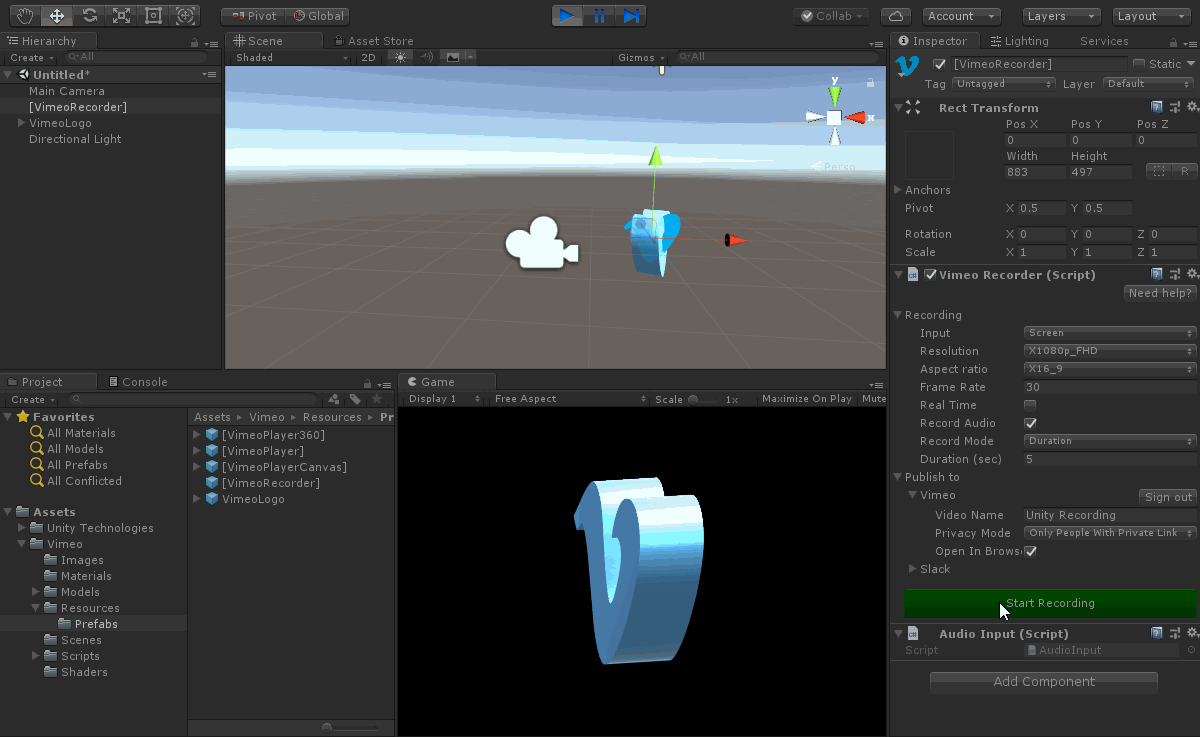Screen dimensions: 1200x737
Task: Toggle Static checkbox
Action: (1139, 64)
